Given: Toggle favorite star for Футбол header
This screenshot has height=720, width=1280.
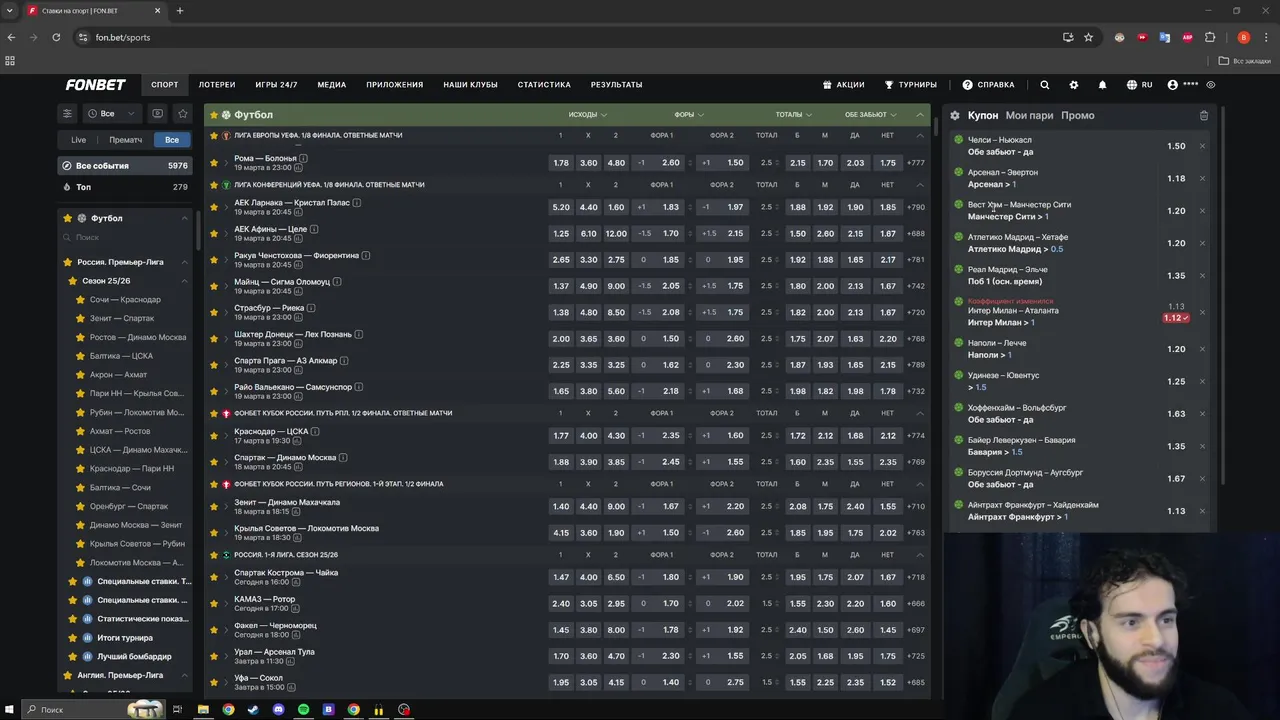Looking at the screenshot, I should point(213,115).
